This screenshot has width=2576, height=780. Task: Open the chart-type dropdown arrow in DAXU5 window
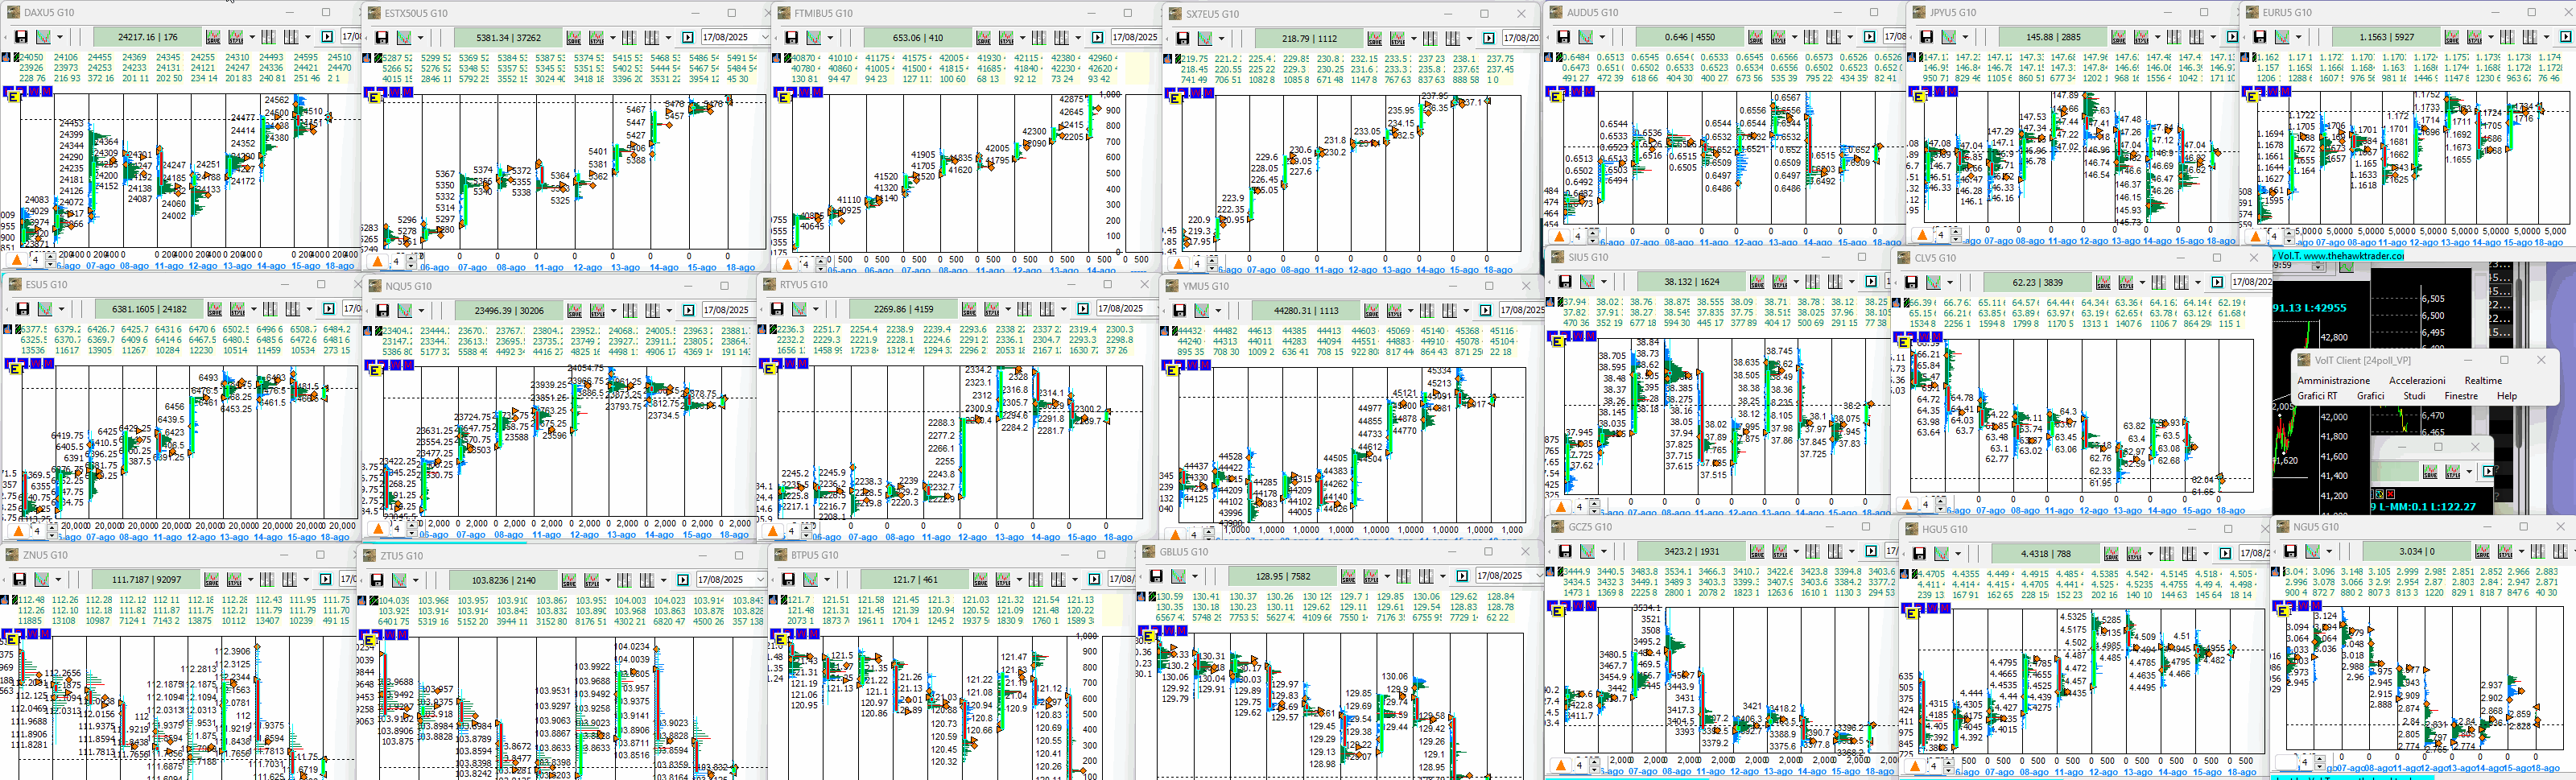[x=59, y=38]
